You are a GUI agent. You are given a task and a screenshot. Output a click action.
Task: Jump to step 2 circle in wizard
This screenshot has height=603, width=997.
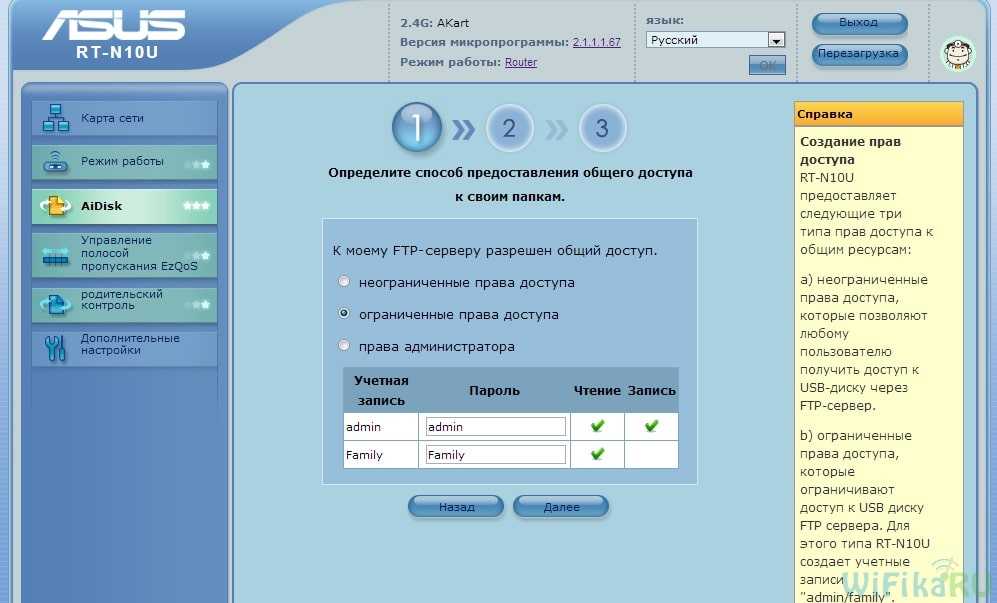[x=509, y=128]
